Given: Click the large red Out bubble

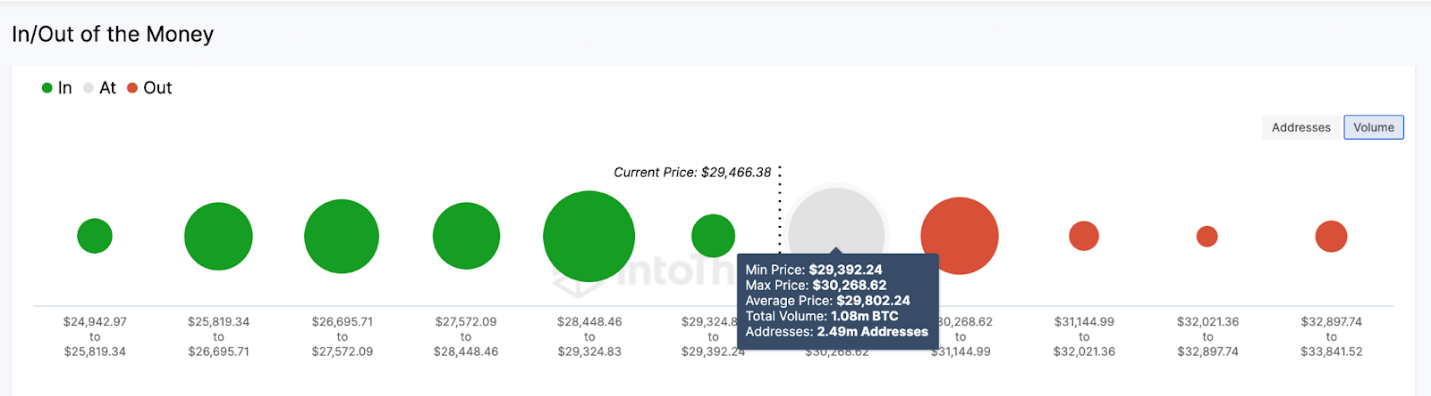Looking at the screenshot, I should tap(960, 236).
